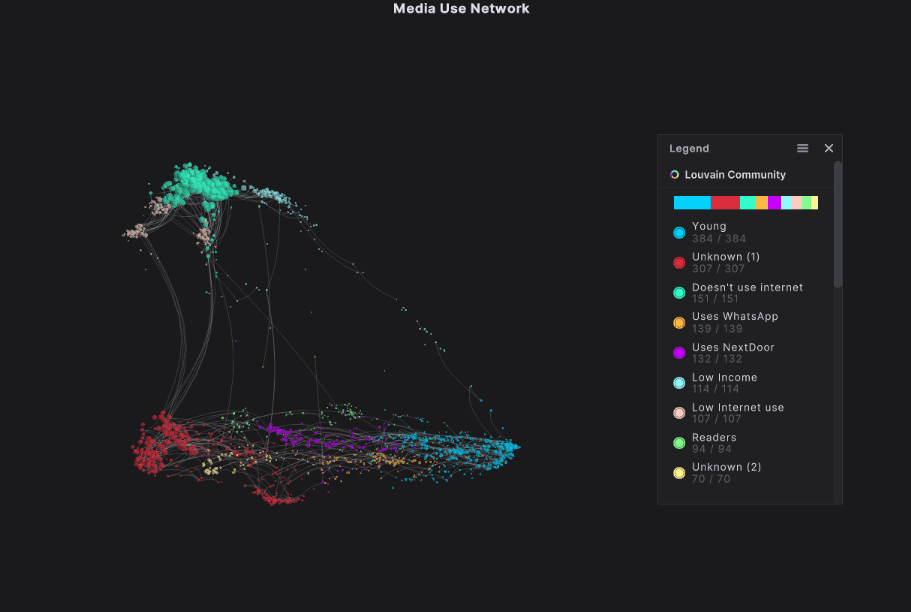
Task: Click the '139 / 139' count text
Action: click(717, 329)
